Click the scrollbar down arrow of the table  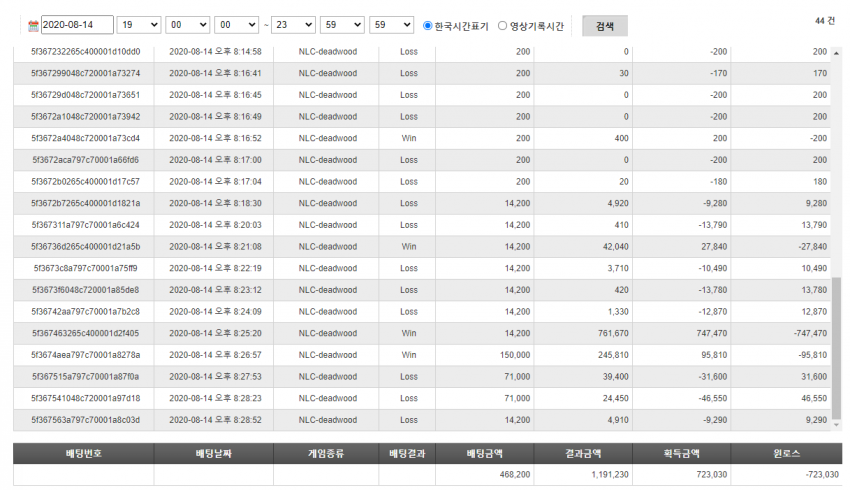coord(836,425)
